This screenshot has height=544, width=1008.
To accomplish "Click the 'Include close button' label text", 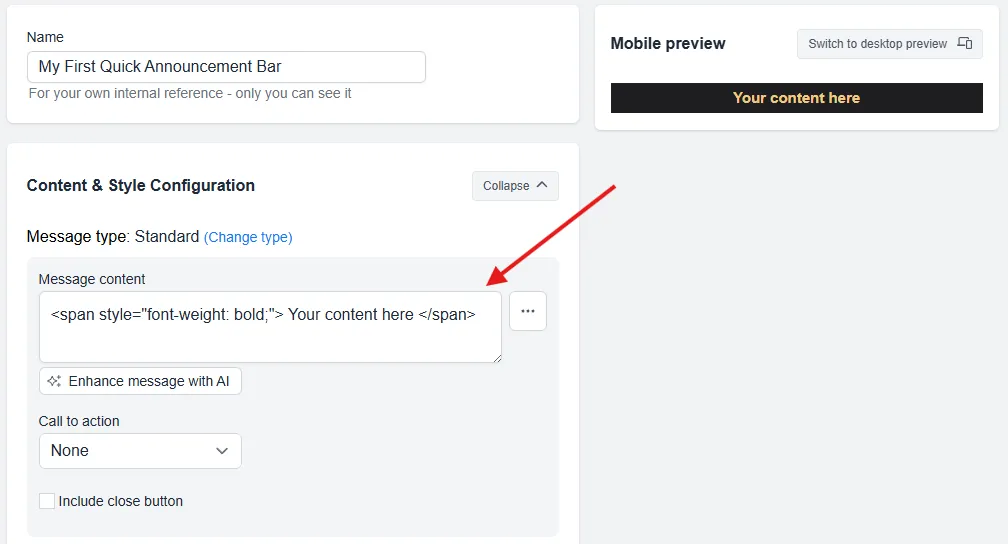I will click(x=121, y=501).
